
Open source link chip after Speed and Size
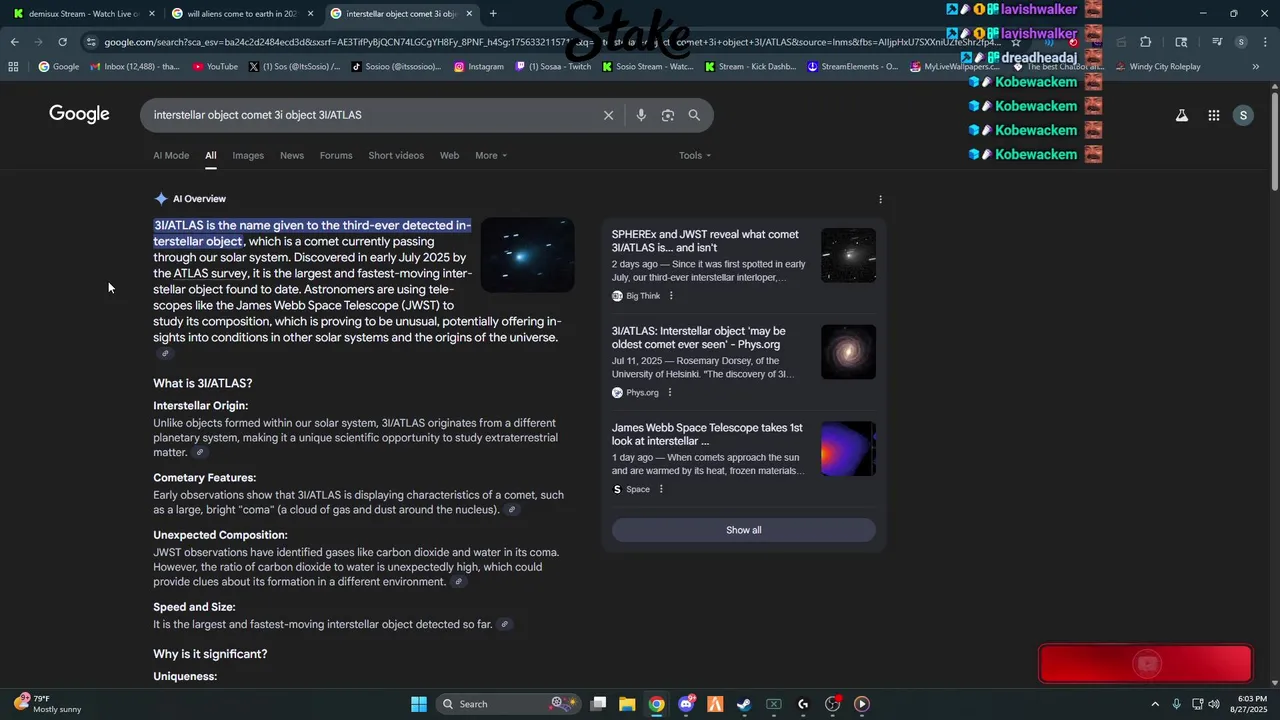pos(505,624)
